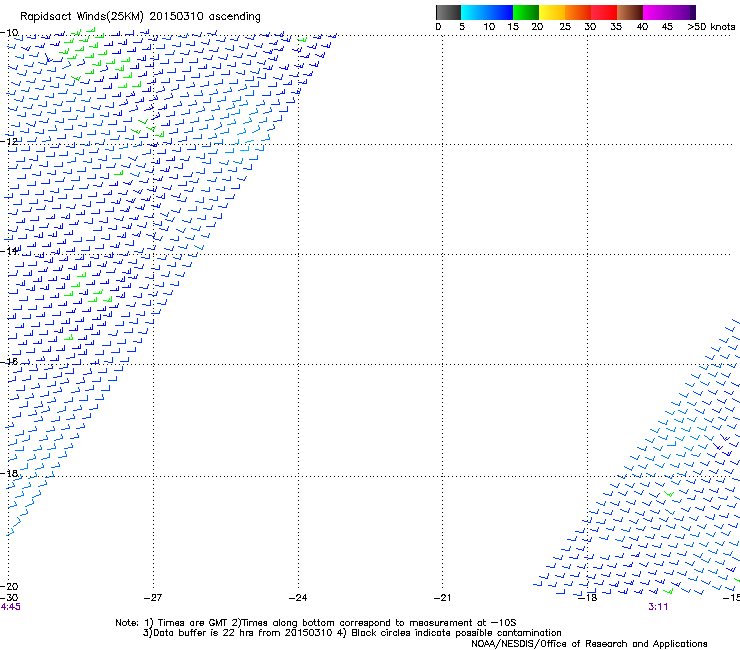Viewport: 740px width, 650px height.
Task: Click the -14 latitude axis label
Action: pos(9,251)
